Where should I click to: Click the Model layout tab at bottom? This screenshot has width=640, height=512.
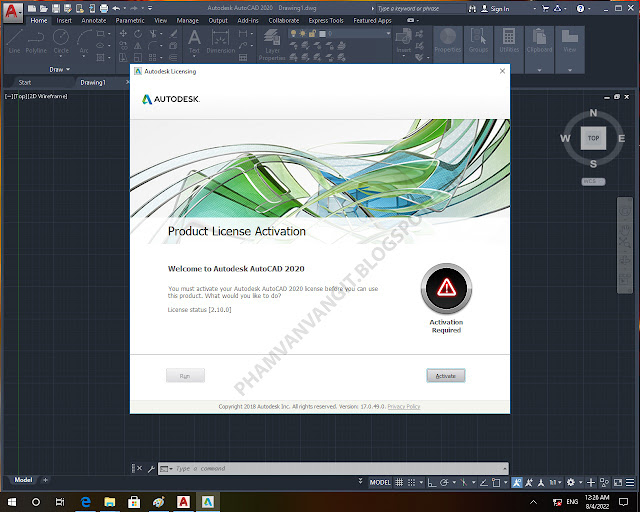click(x=23, y=480)
